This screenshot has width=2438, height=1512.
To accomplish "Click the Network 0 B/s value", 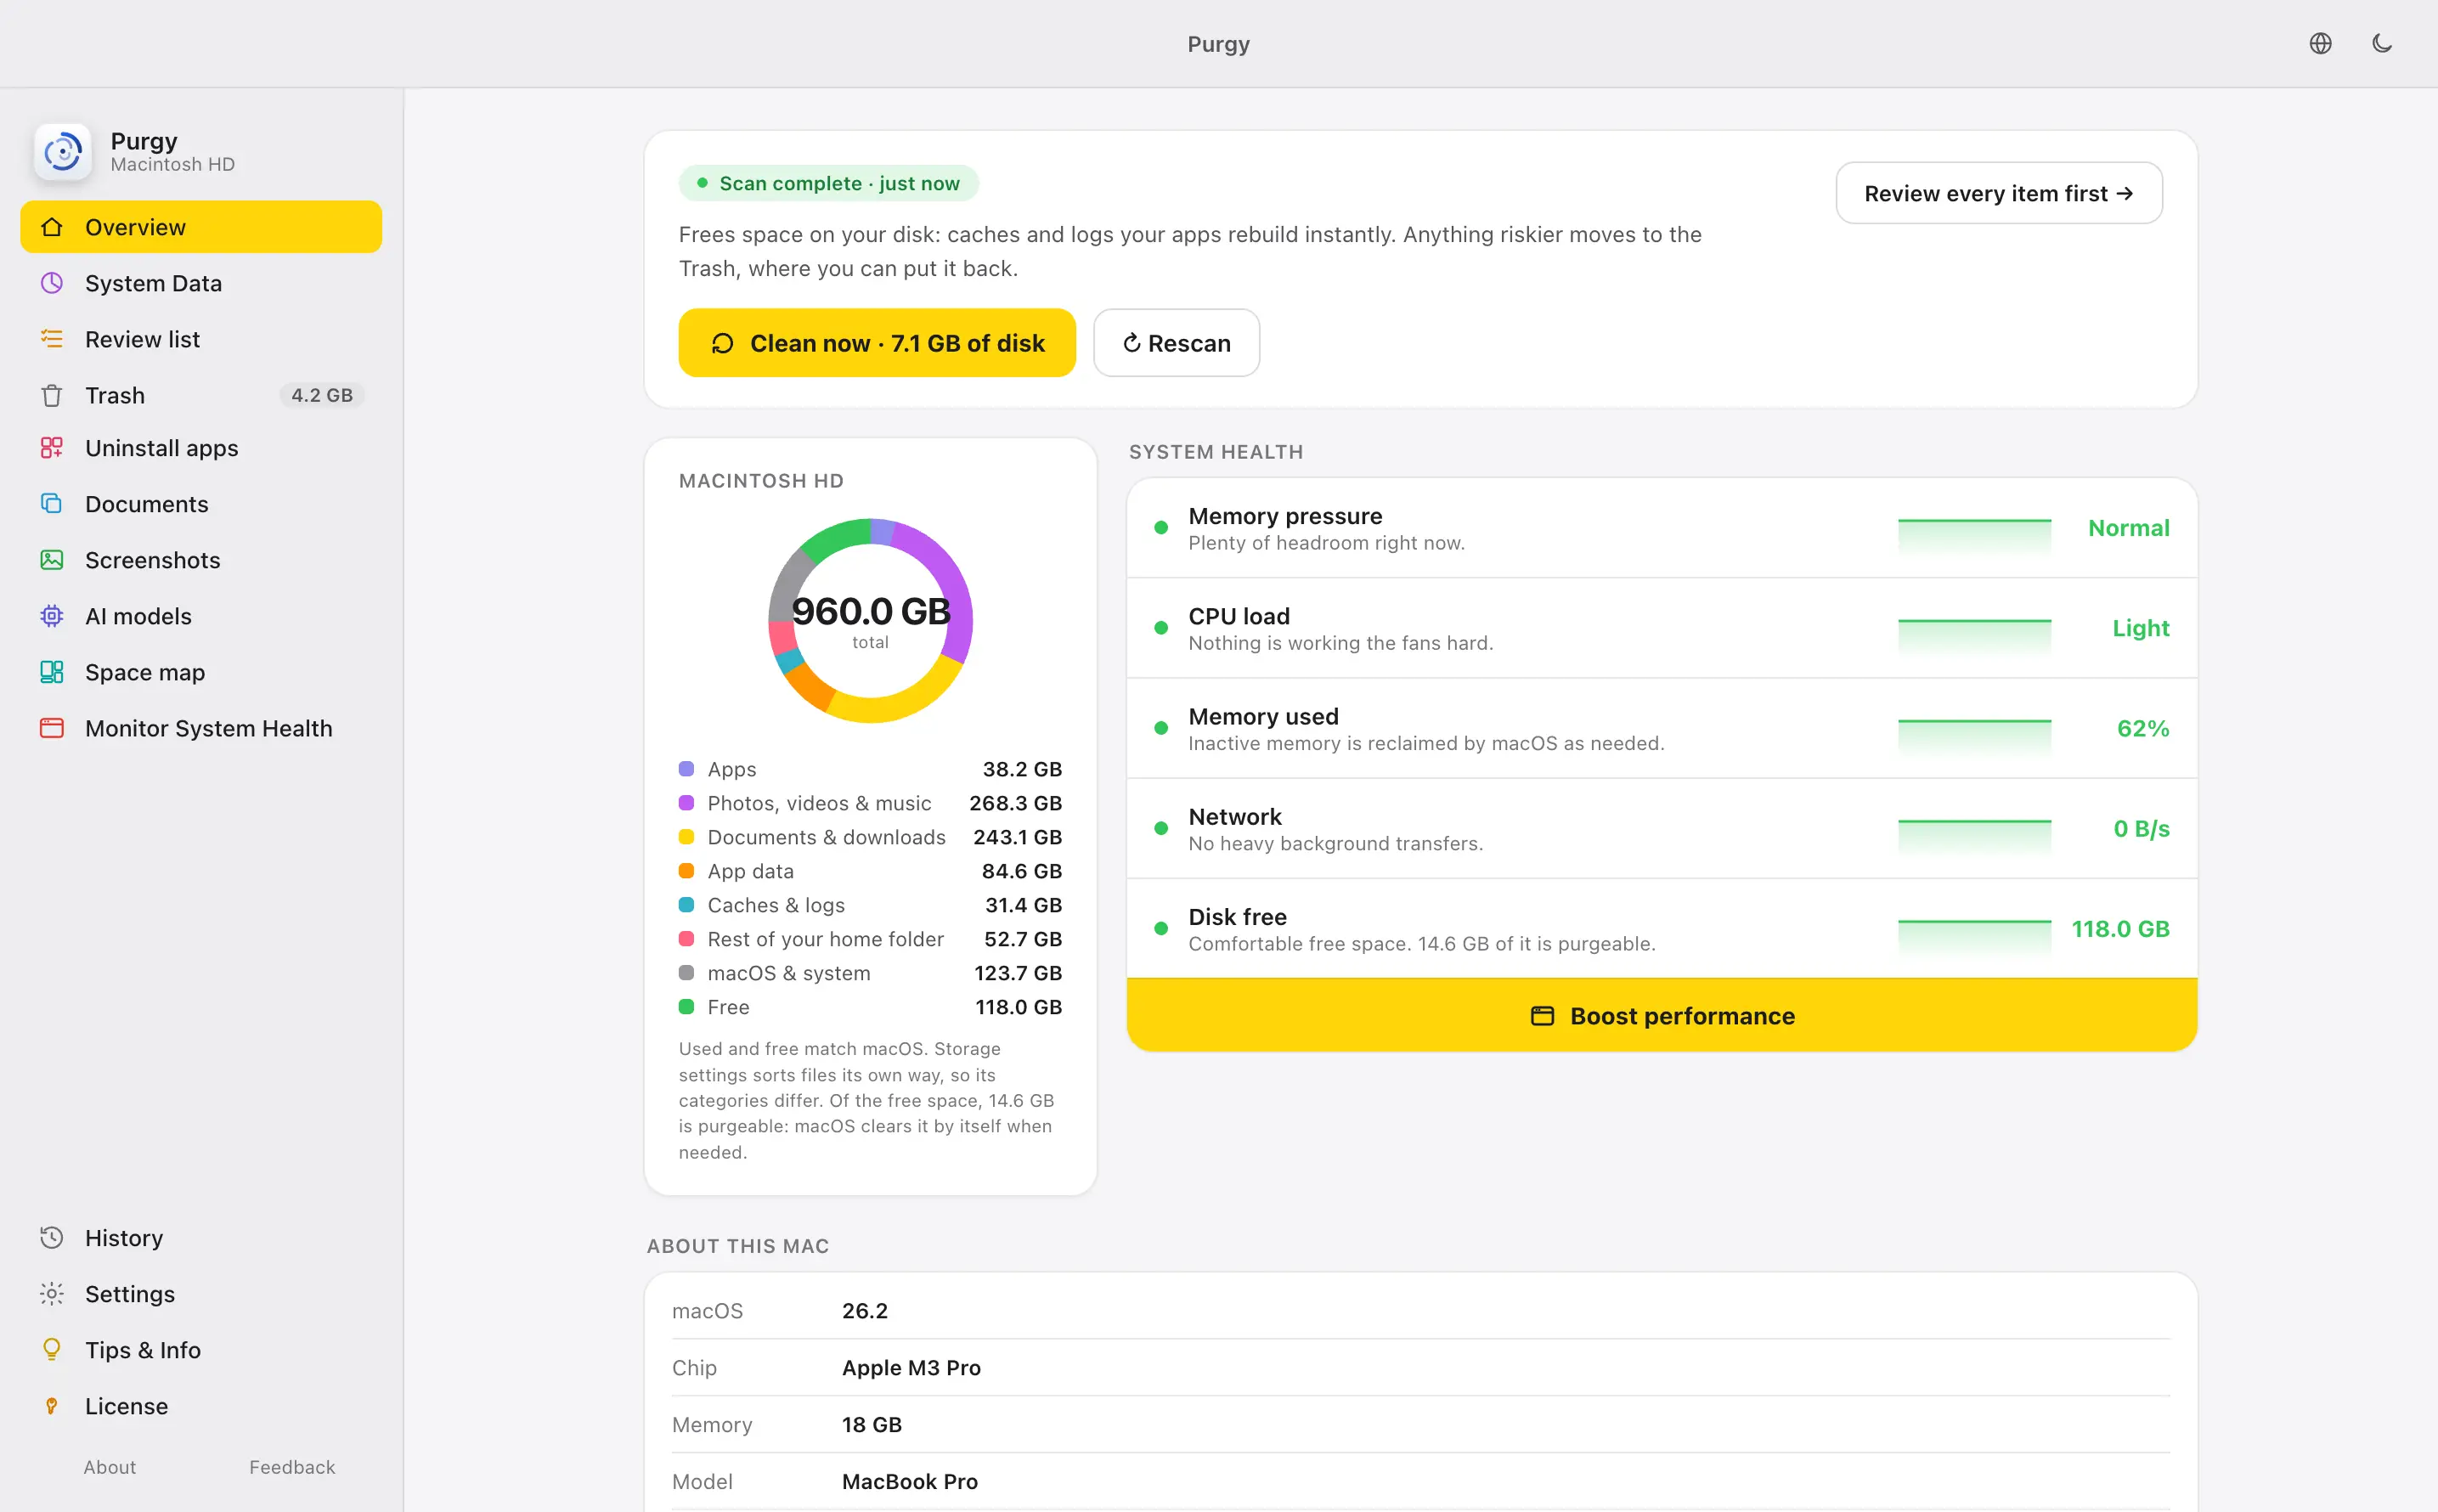I will point(2141,828).
